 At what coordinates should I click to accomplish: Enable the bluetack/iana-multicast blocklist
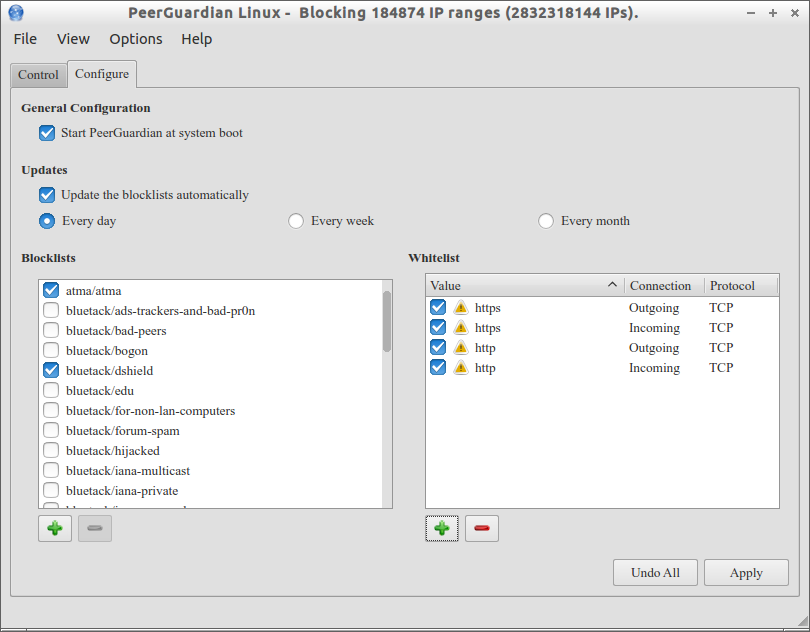pyautogui.click(x=51, y=470)
